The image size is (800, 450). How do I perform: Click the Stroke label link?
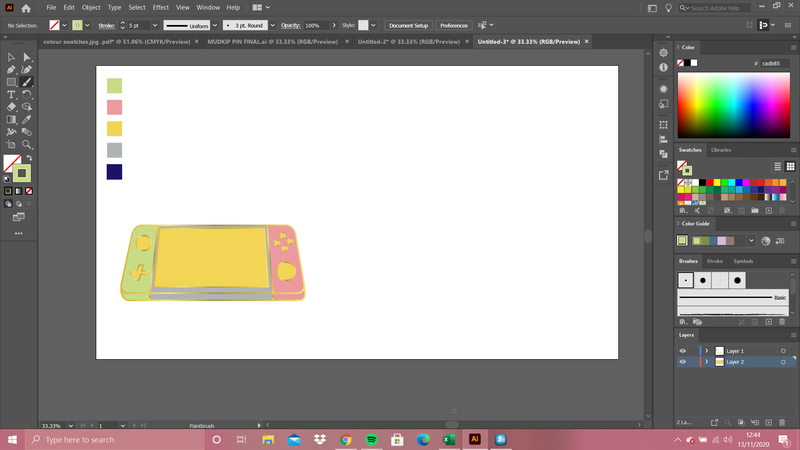click(106, 26)
